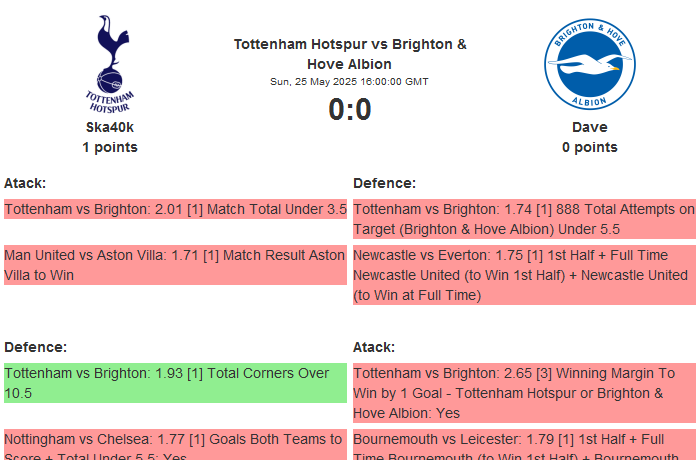Click the Winning Margin by 1 Goal bet
The height and width of the screenshot is (460, 700).
click(524, 393)
